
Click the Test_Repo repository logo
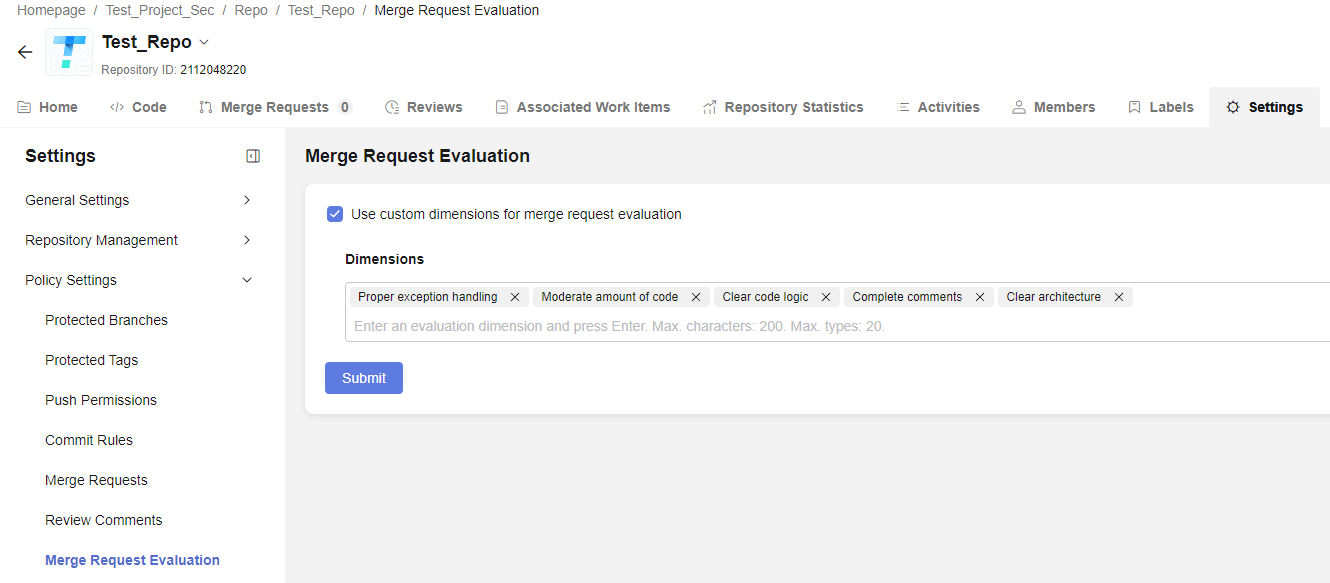click(69, 52)
